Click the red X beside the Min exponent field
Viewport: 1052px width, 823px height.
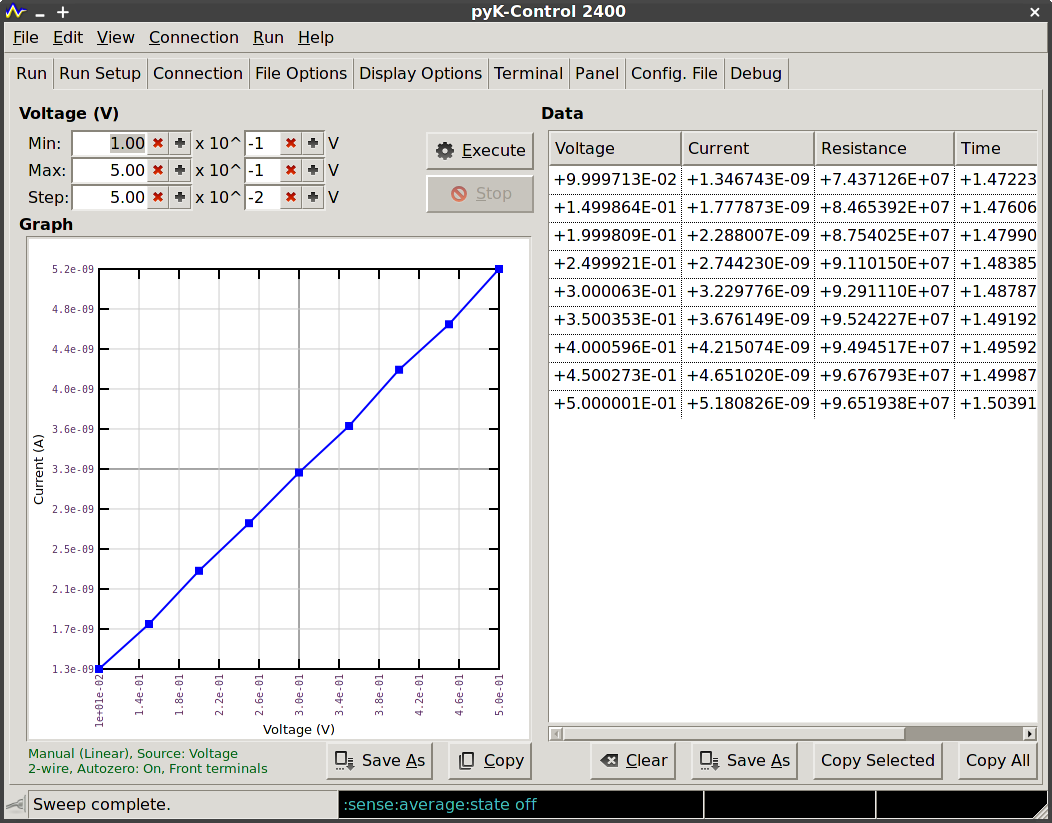pos(291,144)
